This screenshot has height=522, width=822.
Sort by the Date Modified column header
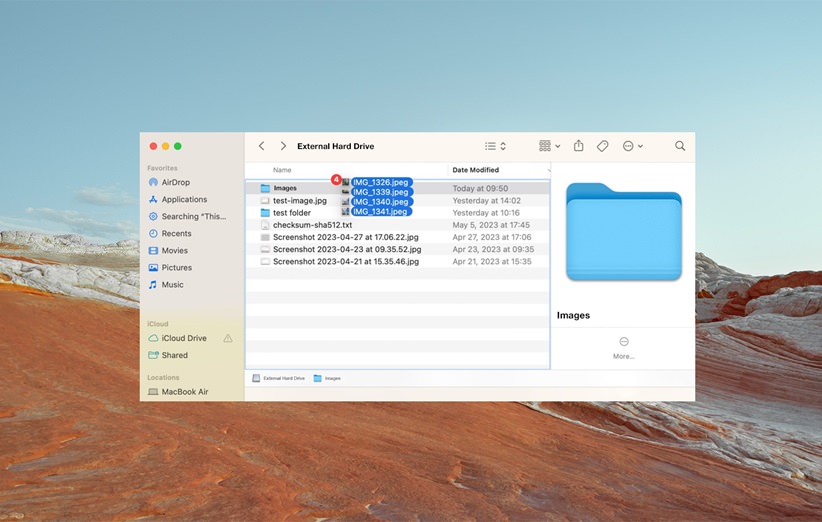pos(475,170)
